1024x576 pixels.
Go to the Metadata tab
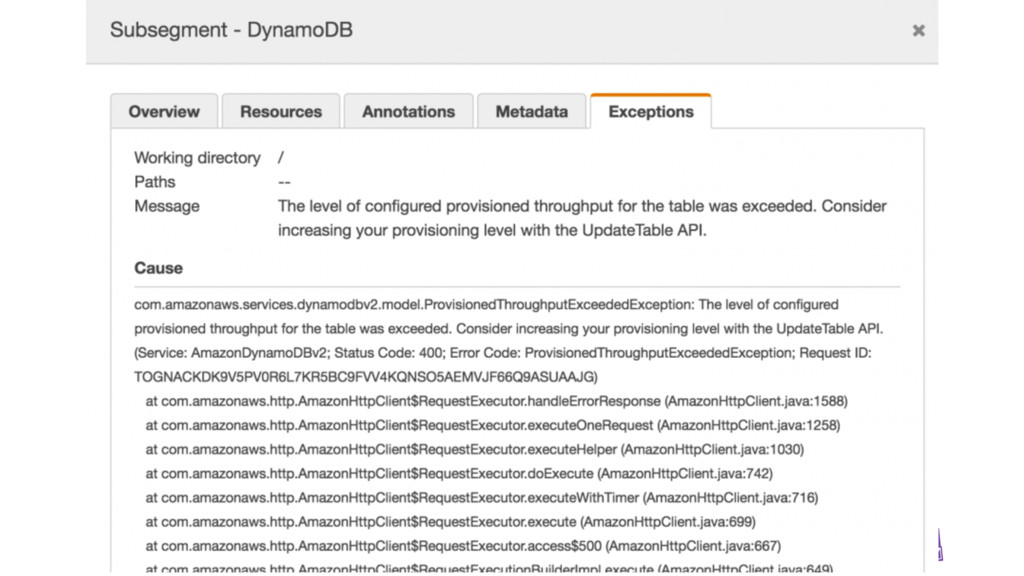click(x=531, y=112)
